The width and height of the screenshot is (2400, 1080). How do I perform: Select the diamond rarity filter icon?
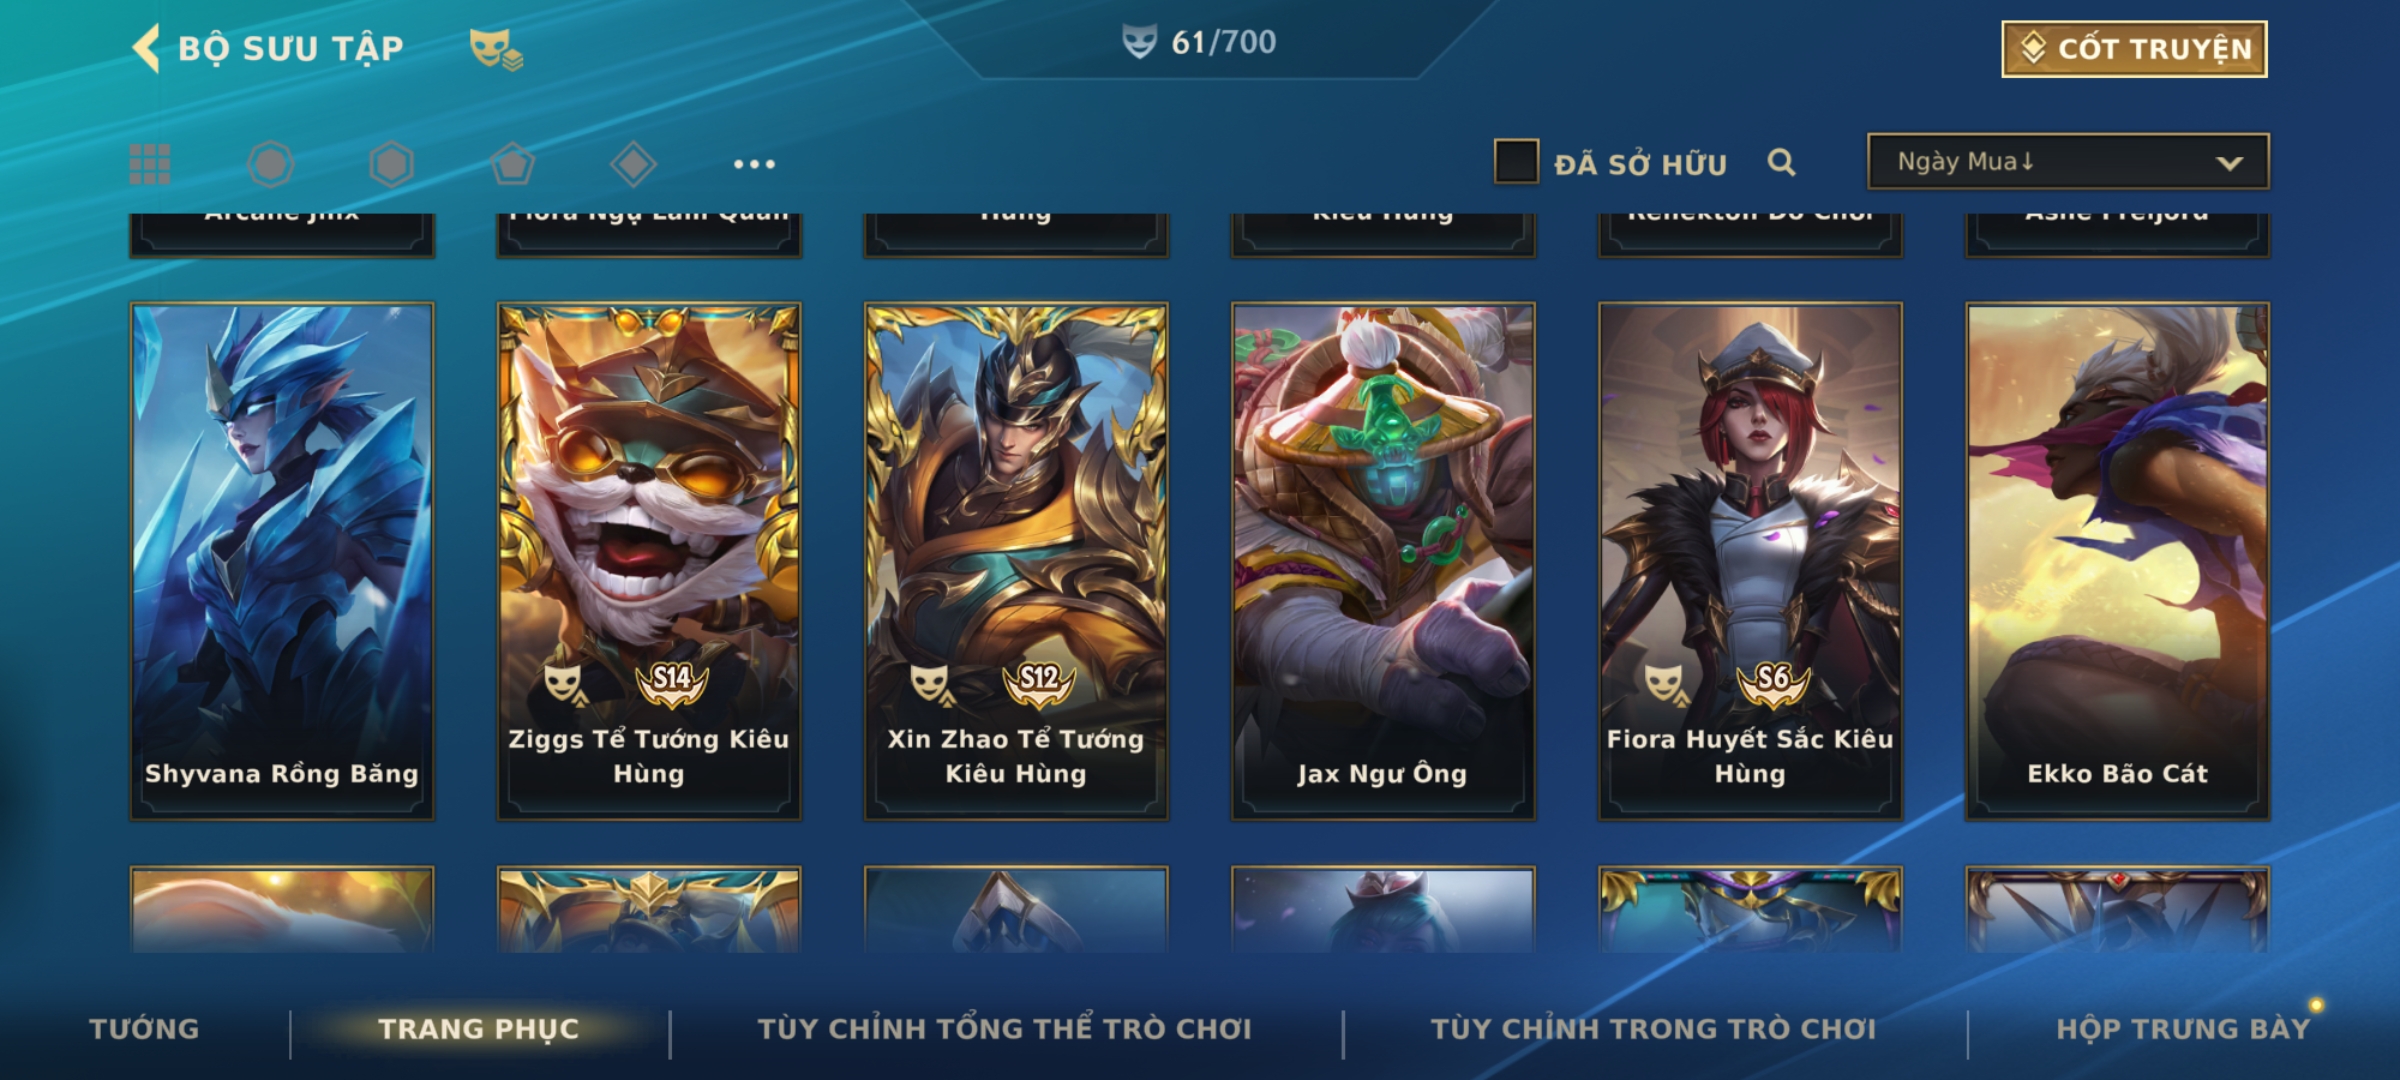pos(633,164)
